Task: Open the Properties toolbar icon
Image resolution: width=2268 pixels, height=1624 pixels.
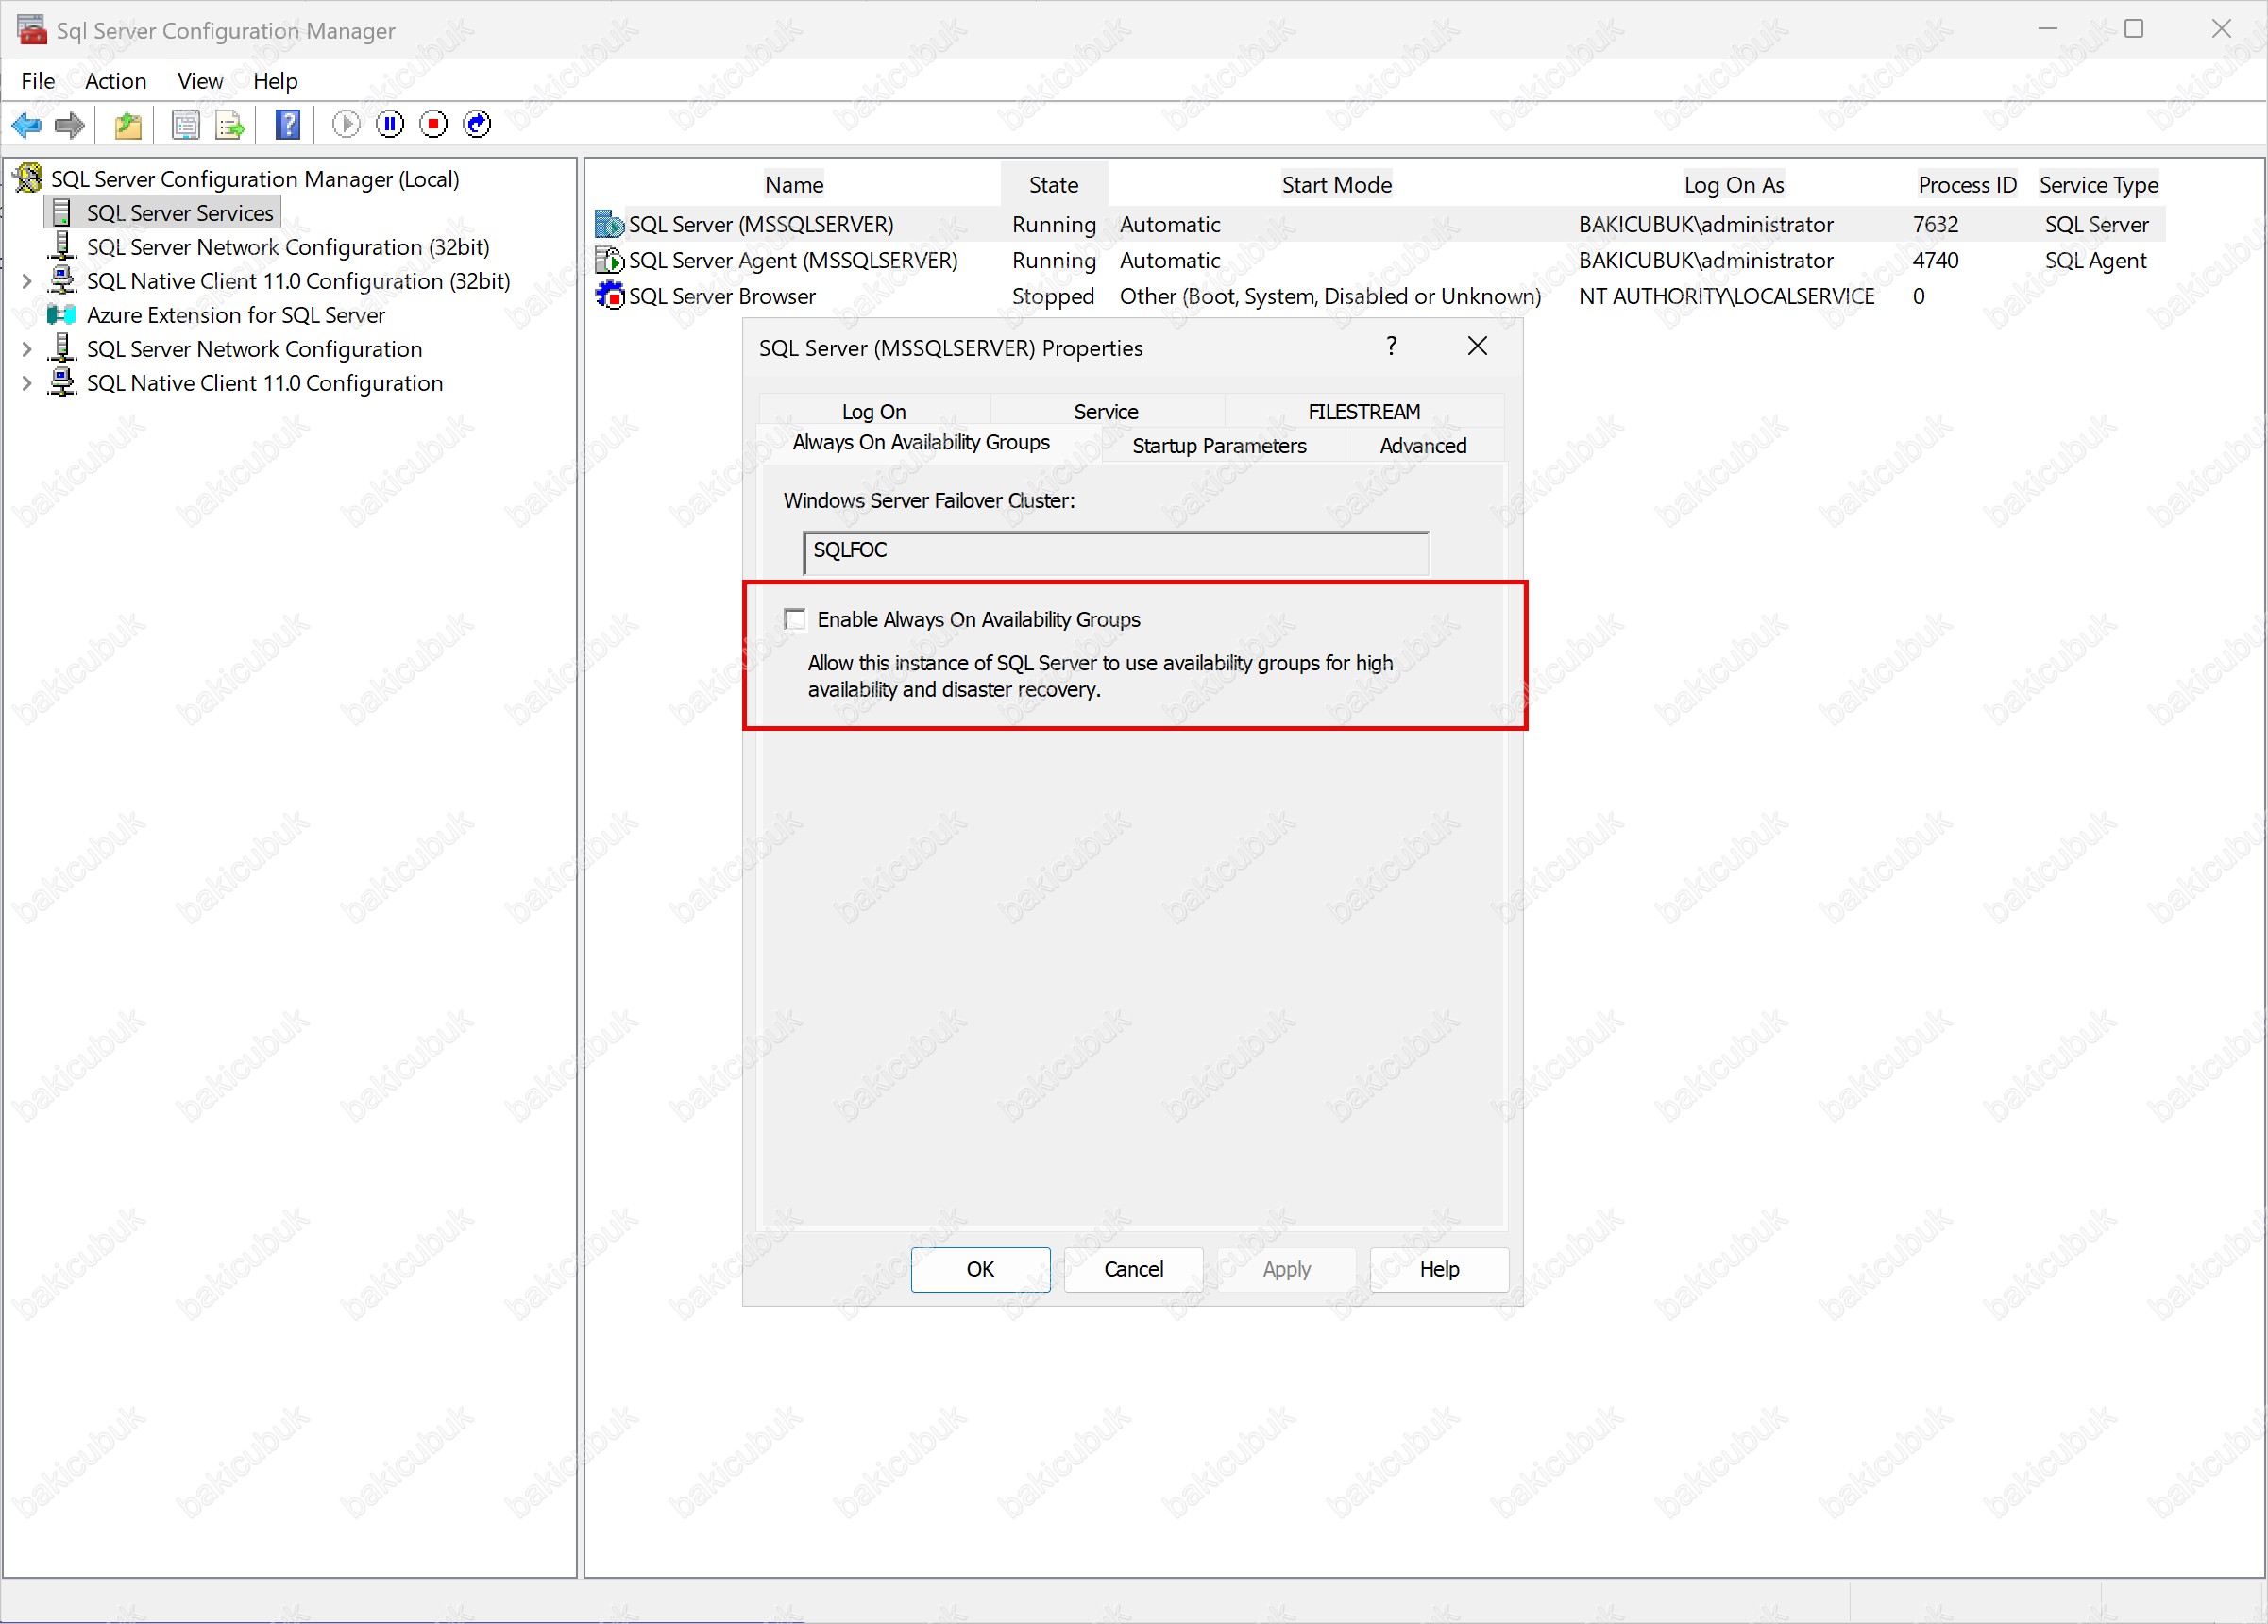Action: point(185,124)
